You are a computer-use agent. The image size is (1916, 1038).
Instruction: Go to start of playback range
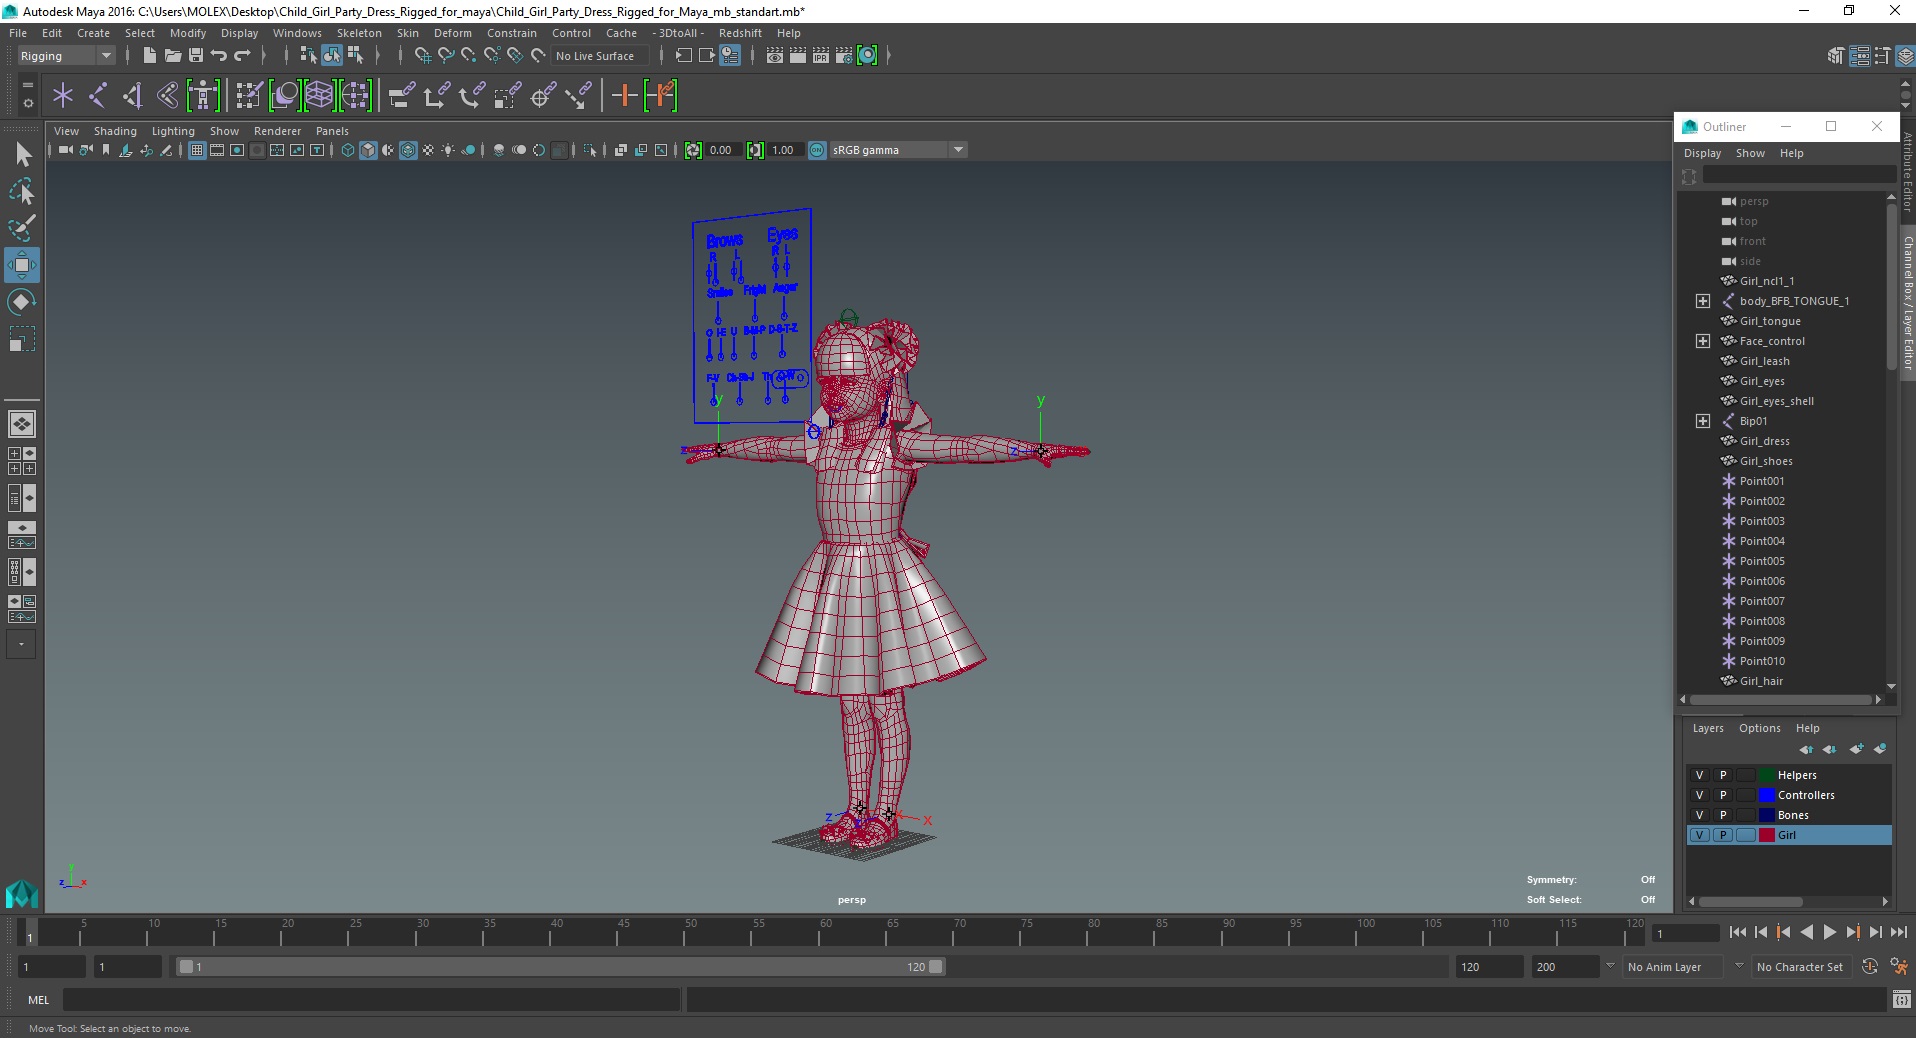(1737, 932)
